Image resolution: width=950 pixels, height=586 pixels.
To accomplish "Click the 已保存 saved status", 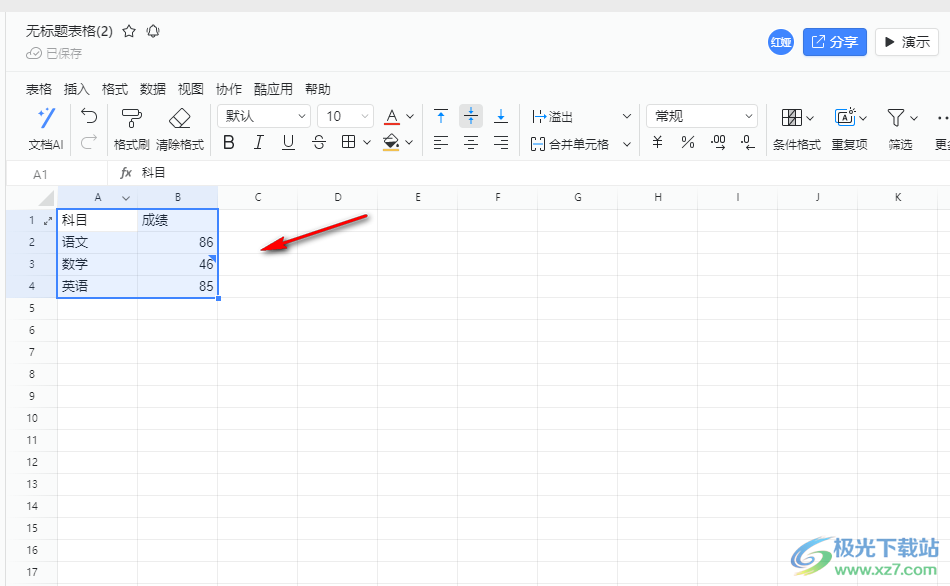I will [x=54, y=53].
